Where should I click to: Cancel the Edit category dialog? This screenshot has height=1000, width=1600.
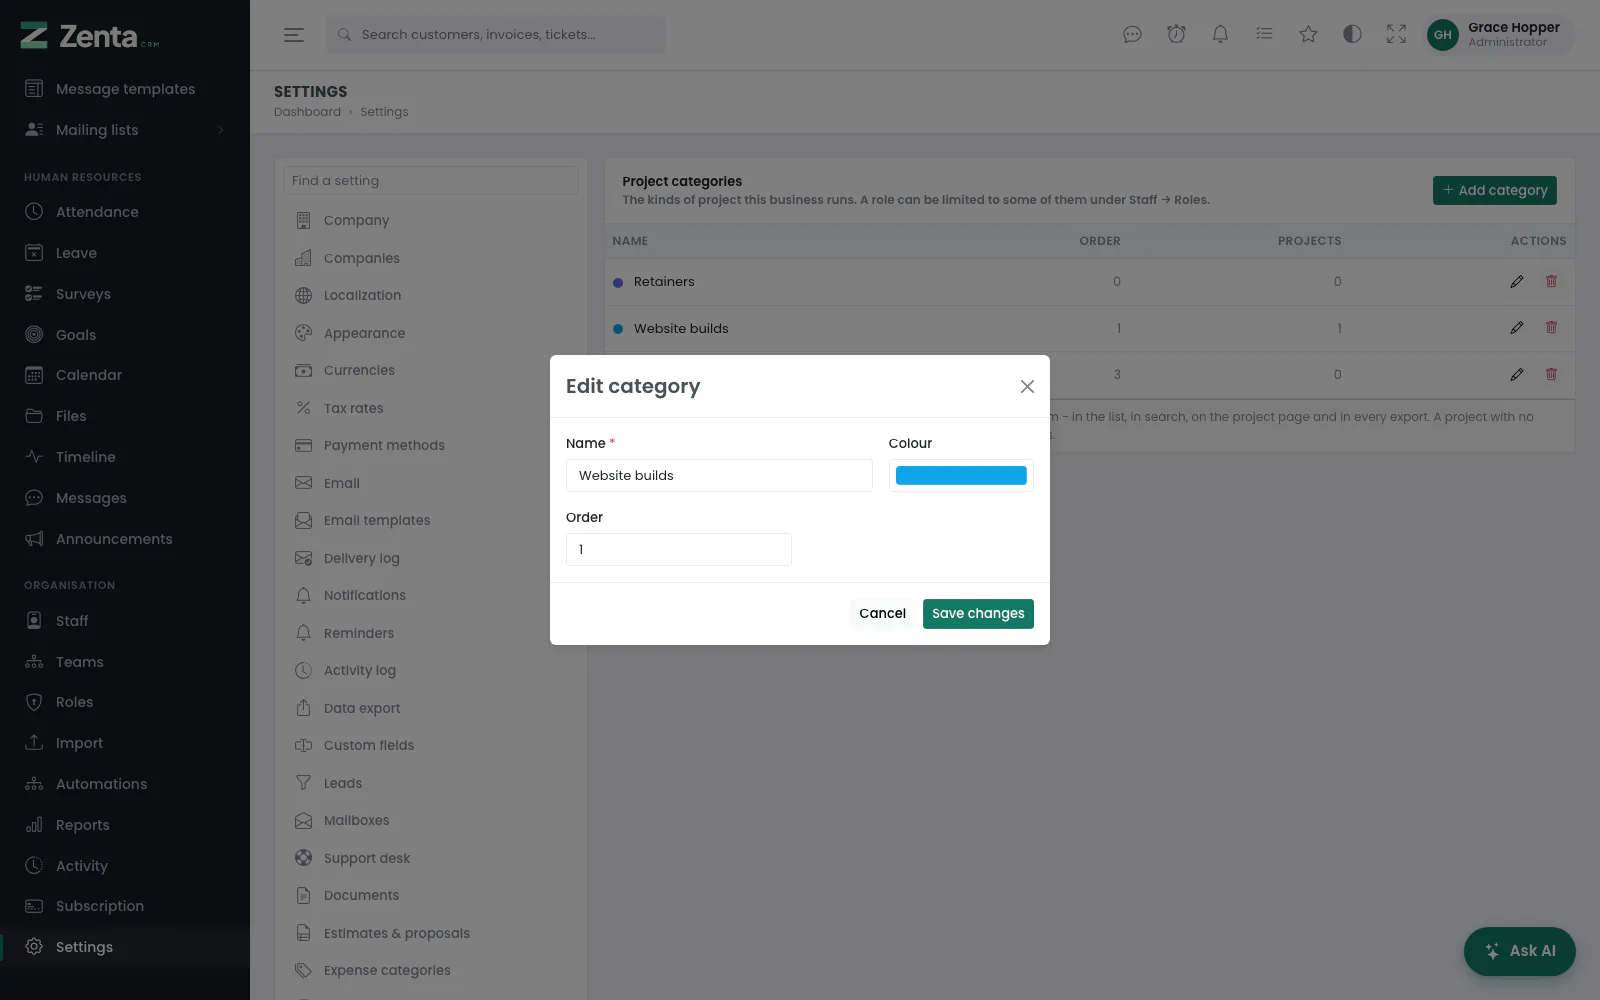[x=882, y=613]
